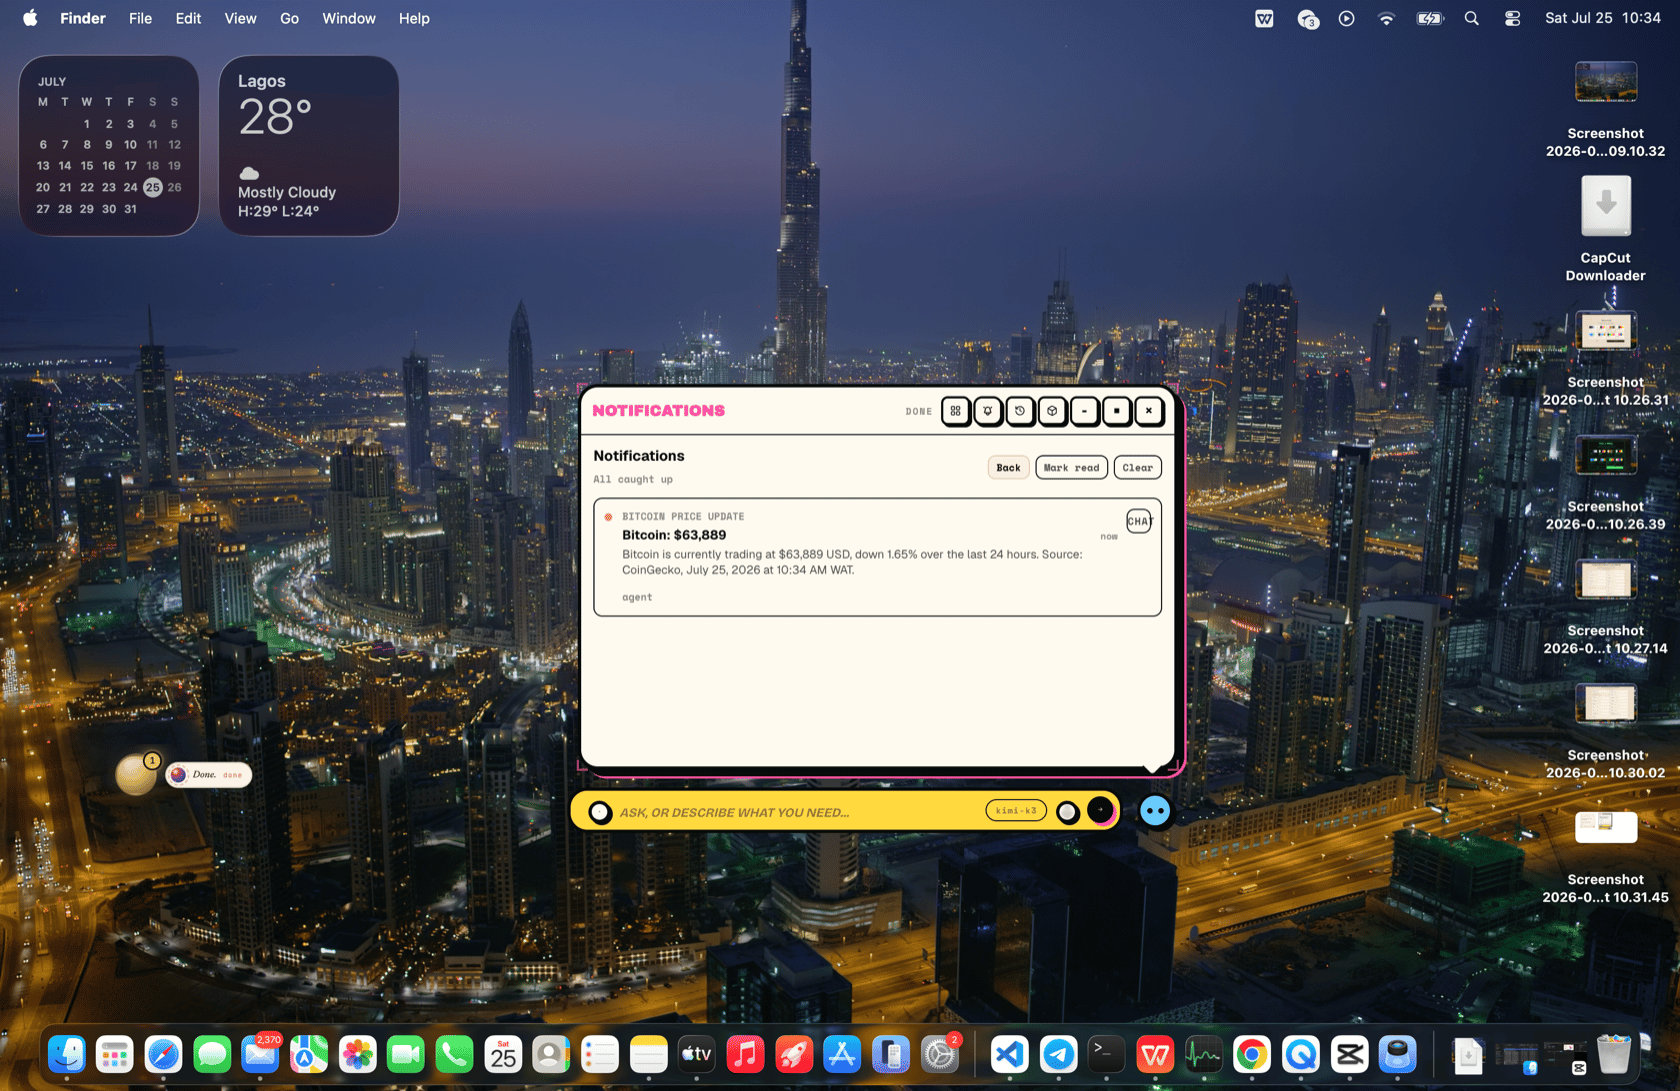Click the Wi-Fi status icon in menu bar
1680x1091 pixels.
click(x=1386, y=18)
